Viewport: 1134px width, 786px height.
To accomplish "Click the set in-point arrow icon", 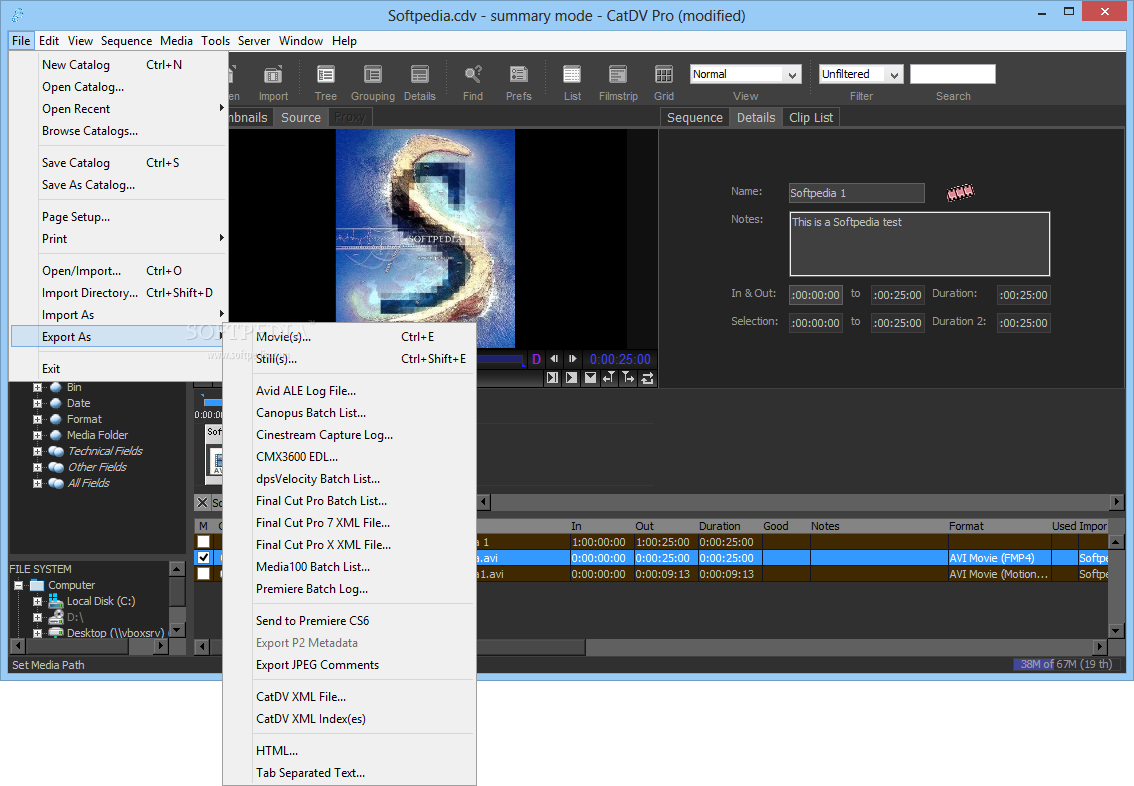I will pyautogui.click(x=609, y=377).
